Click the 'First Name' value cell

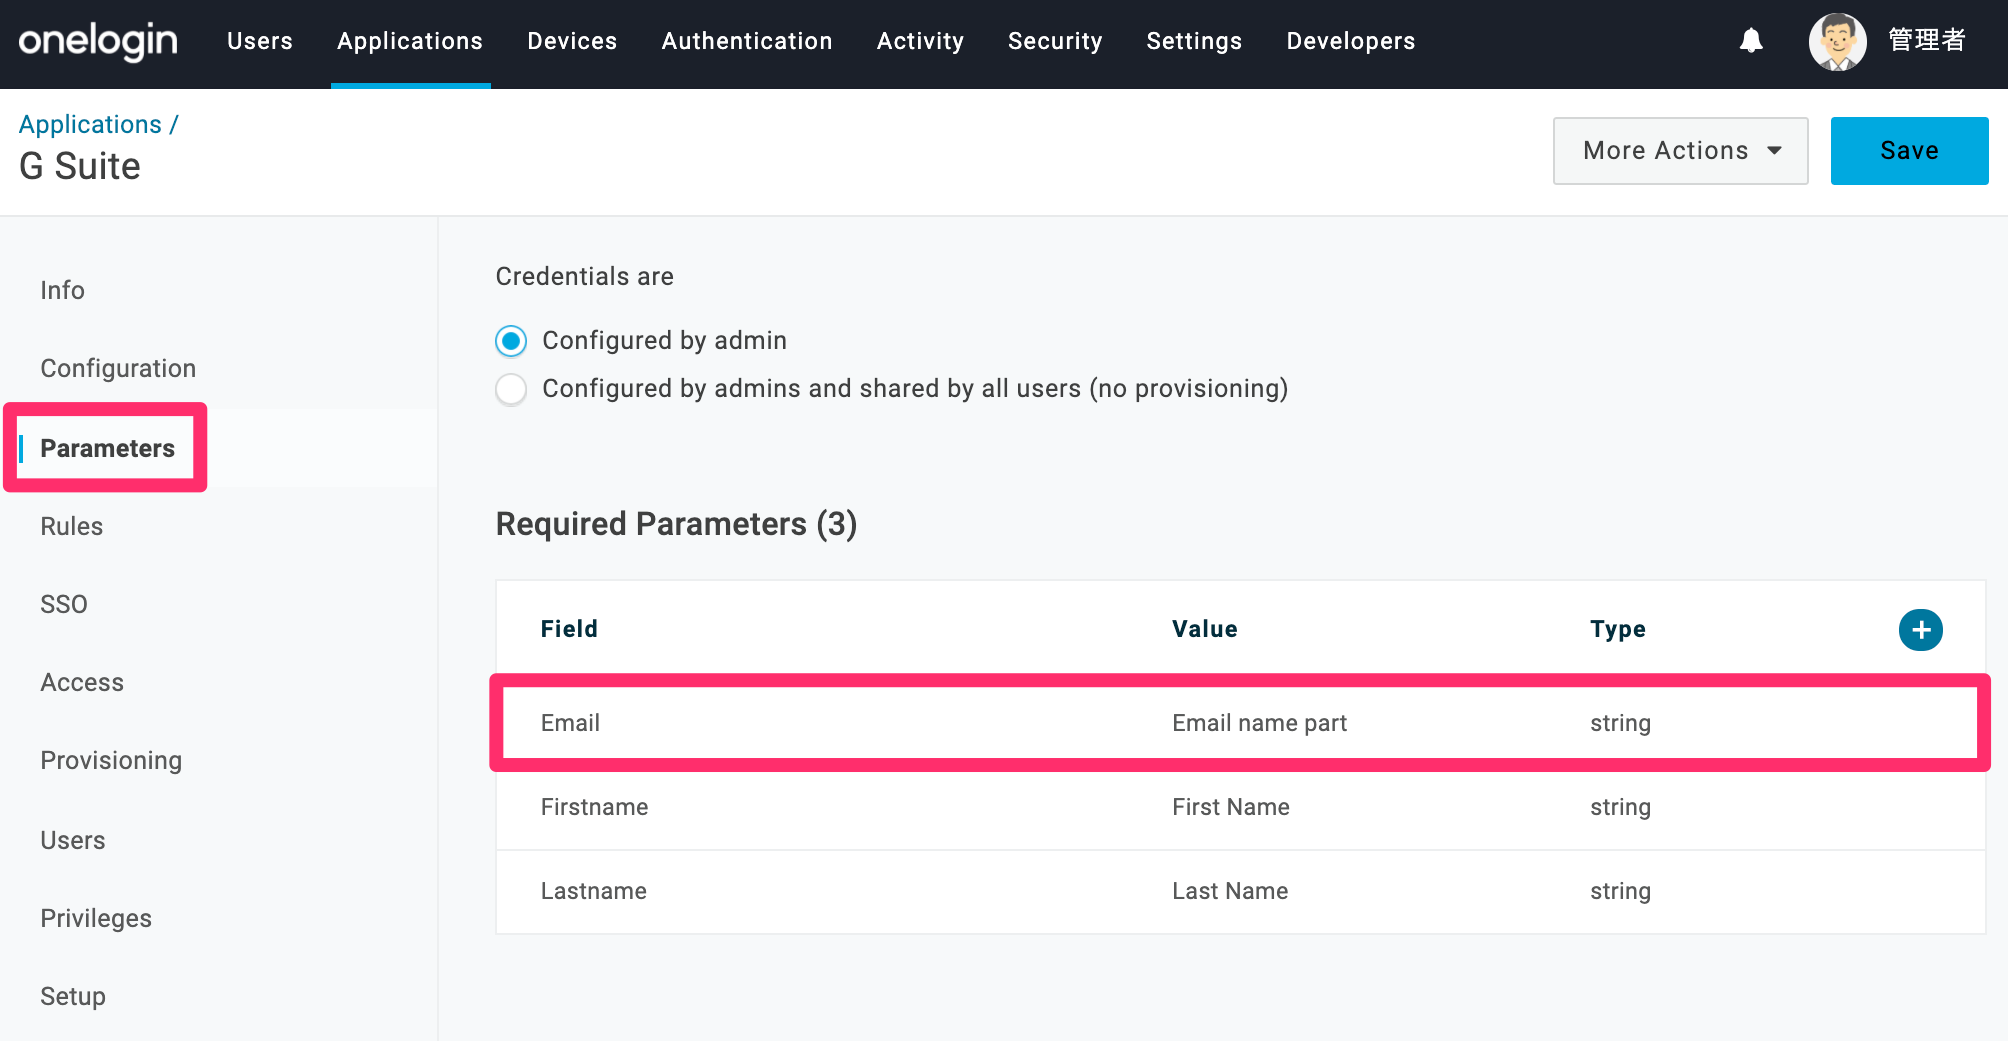click(1230, 807)
